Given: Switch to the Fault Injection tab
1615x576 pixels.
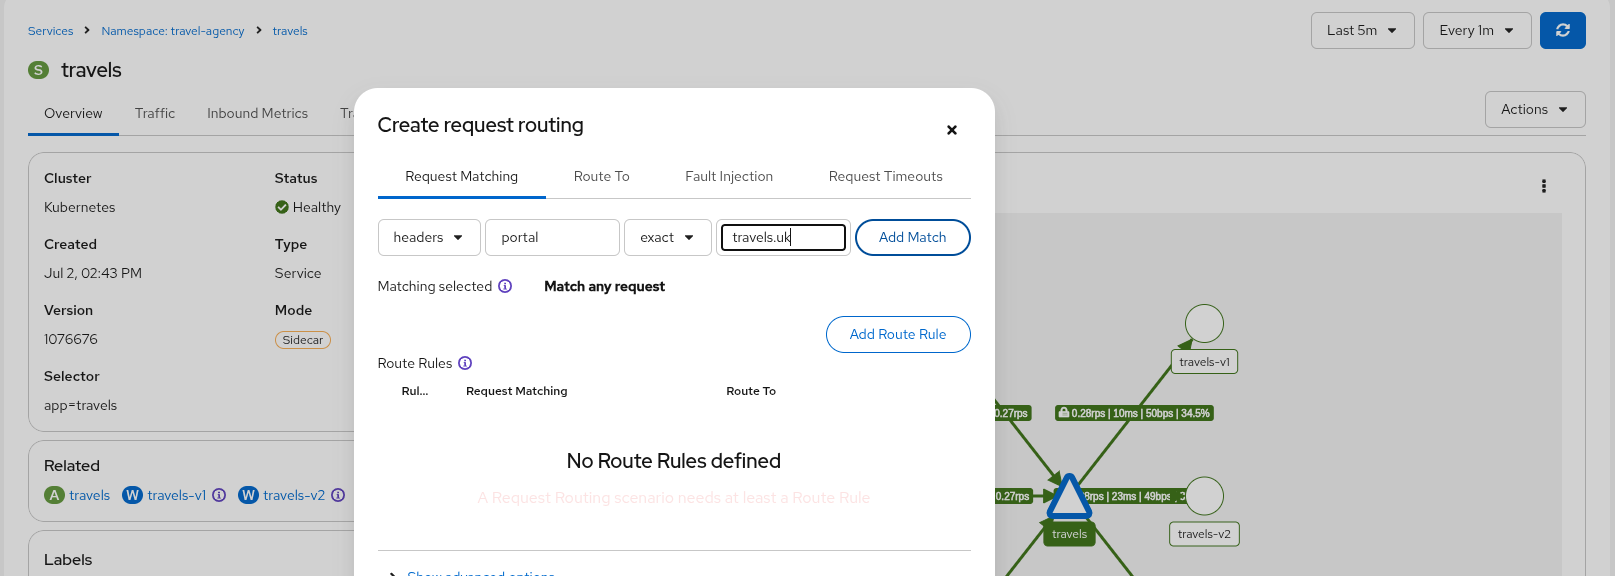Looking at the screenshot, I should click(x=729, y=177).
